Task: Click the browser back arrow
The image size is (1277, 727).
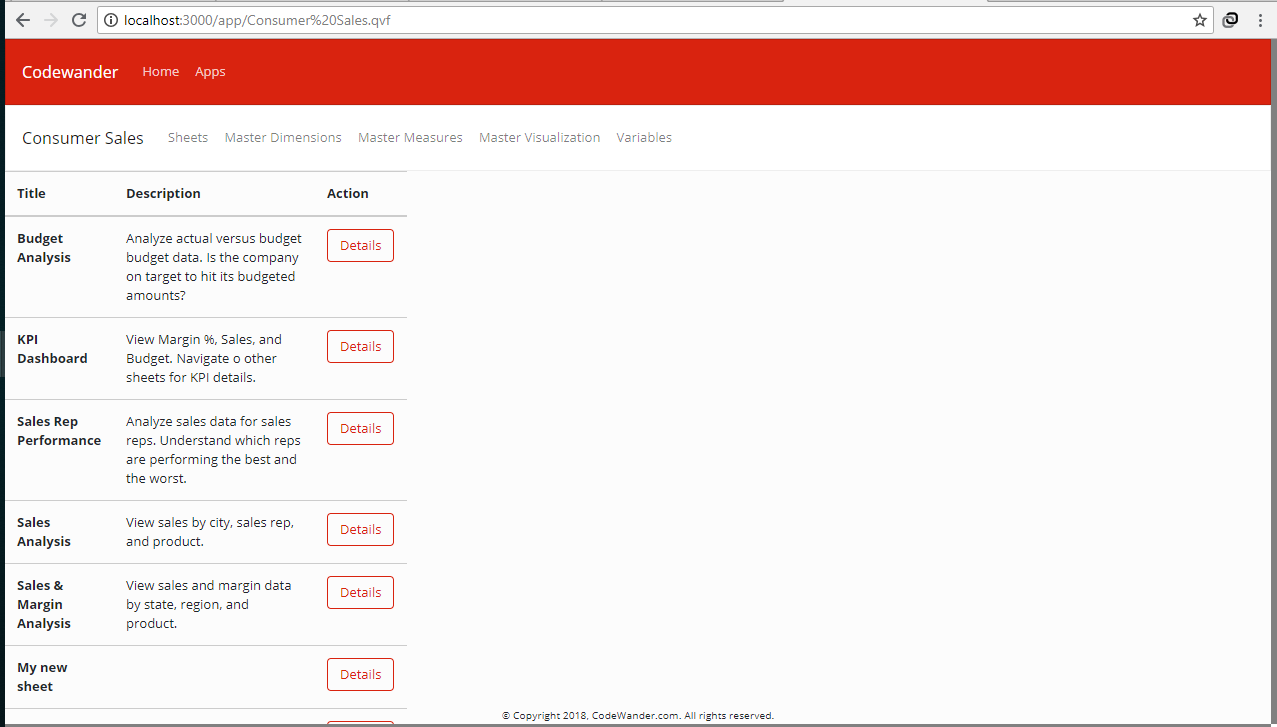Action: (x=23, y=20)
